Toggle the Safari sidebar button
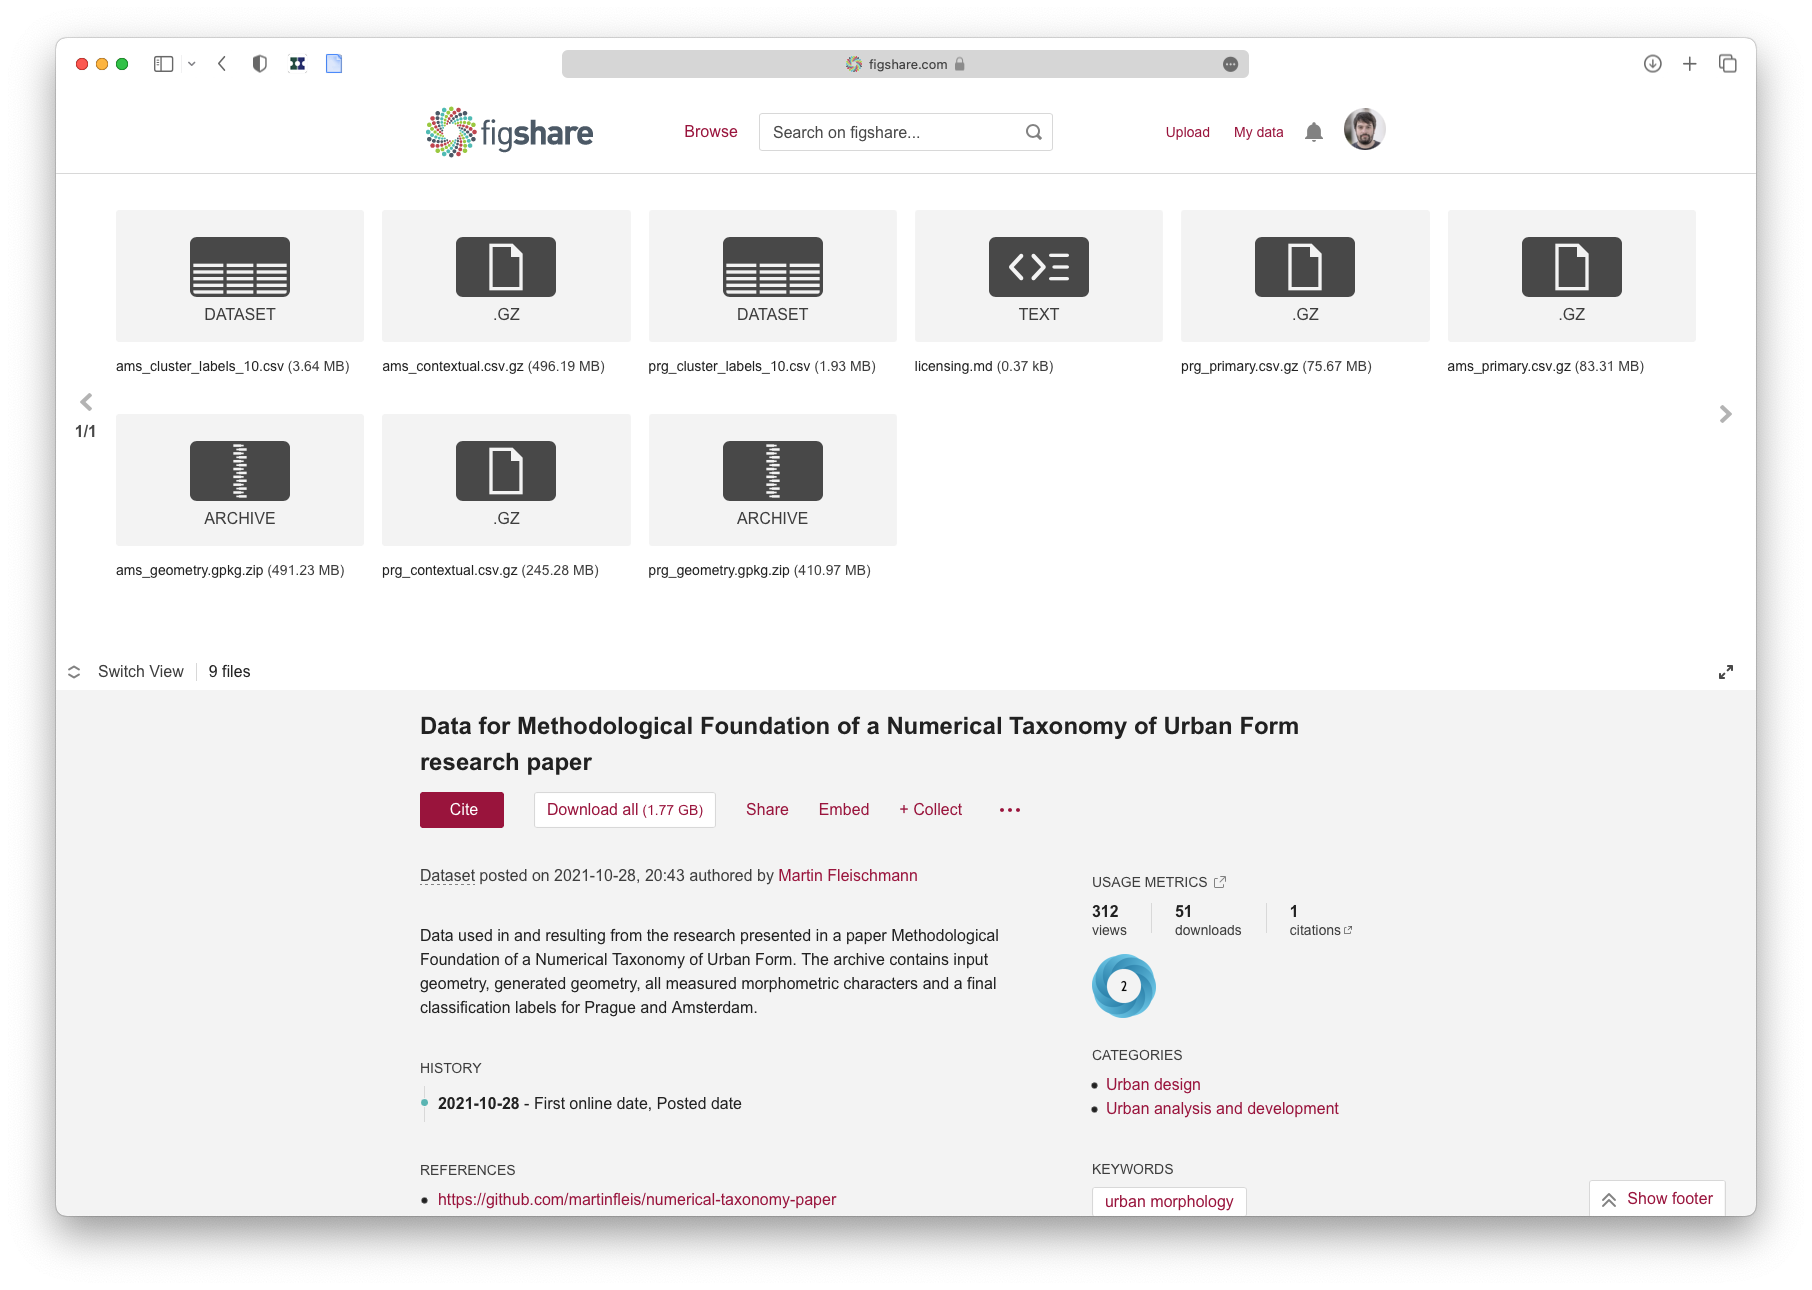 click(164, 64)
